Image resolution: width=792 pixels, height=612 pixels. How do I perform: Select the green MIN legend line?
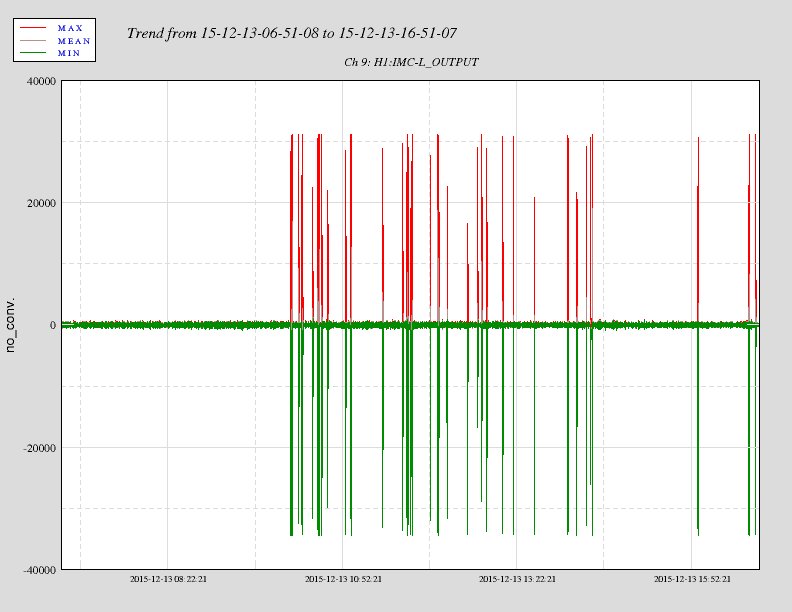(x=33, y=53)
